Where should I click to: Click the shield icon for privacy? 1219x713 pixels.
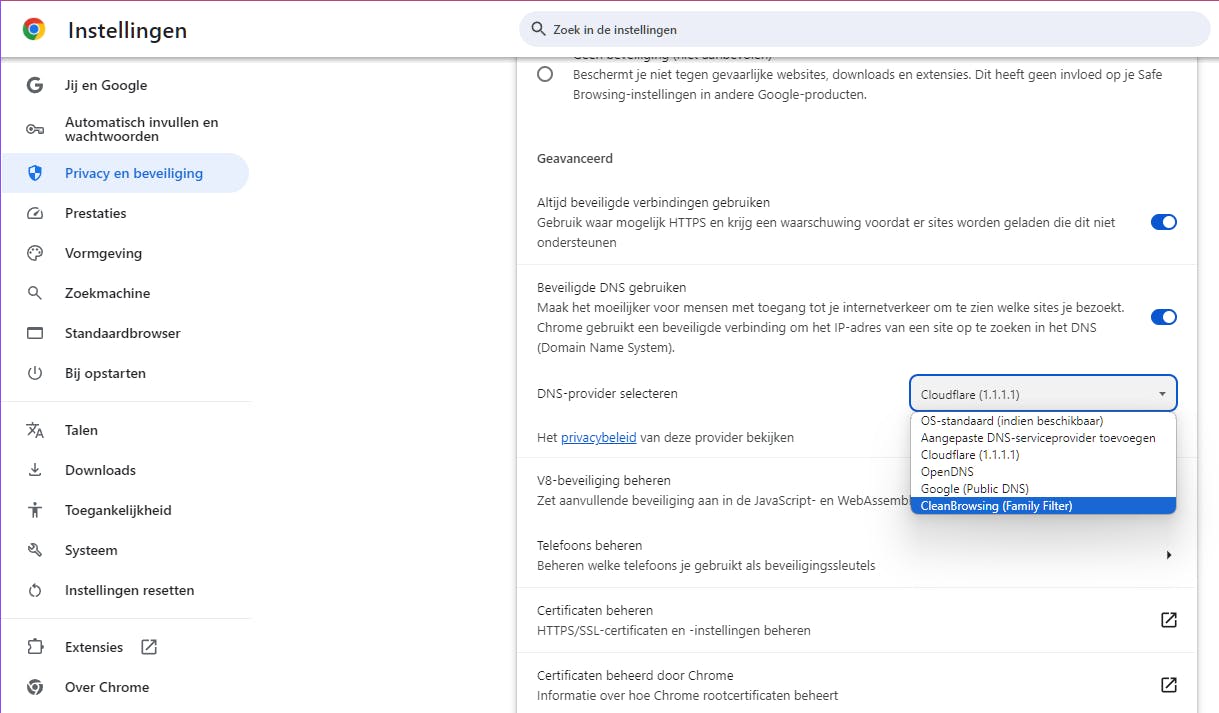(x=35, y=173)
